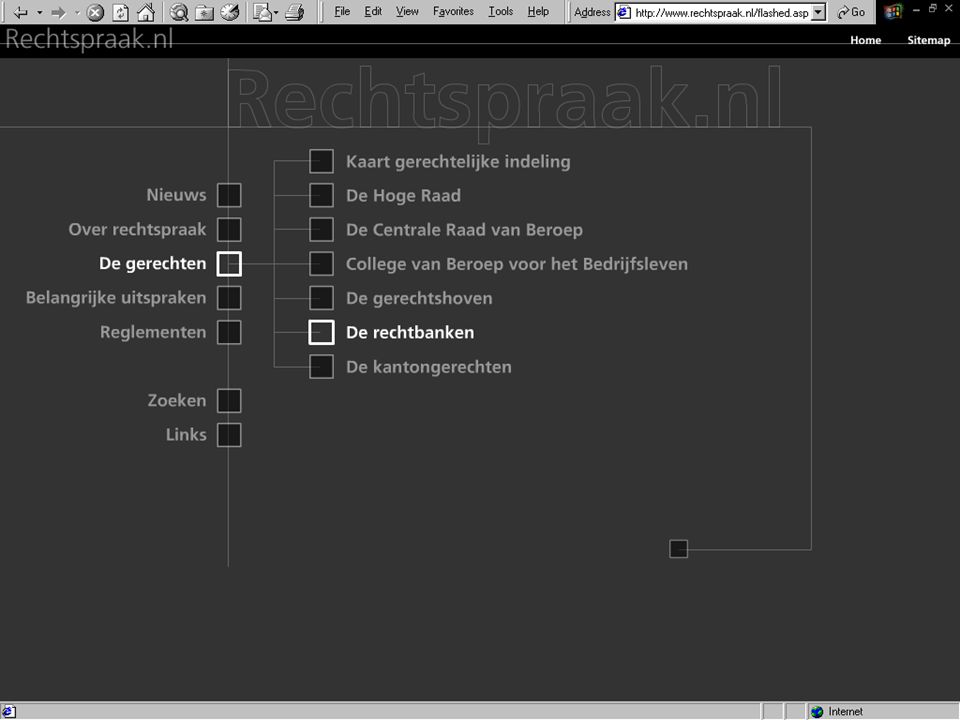Open the Home link in the header
Viewport: 960px width, 720px height.
click(x=865, y=40)
